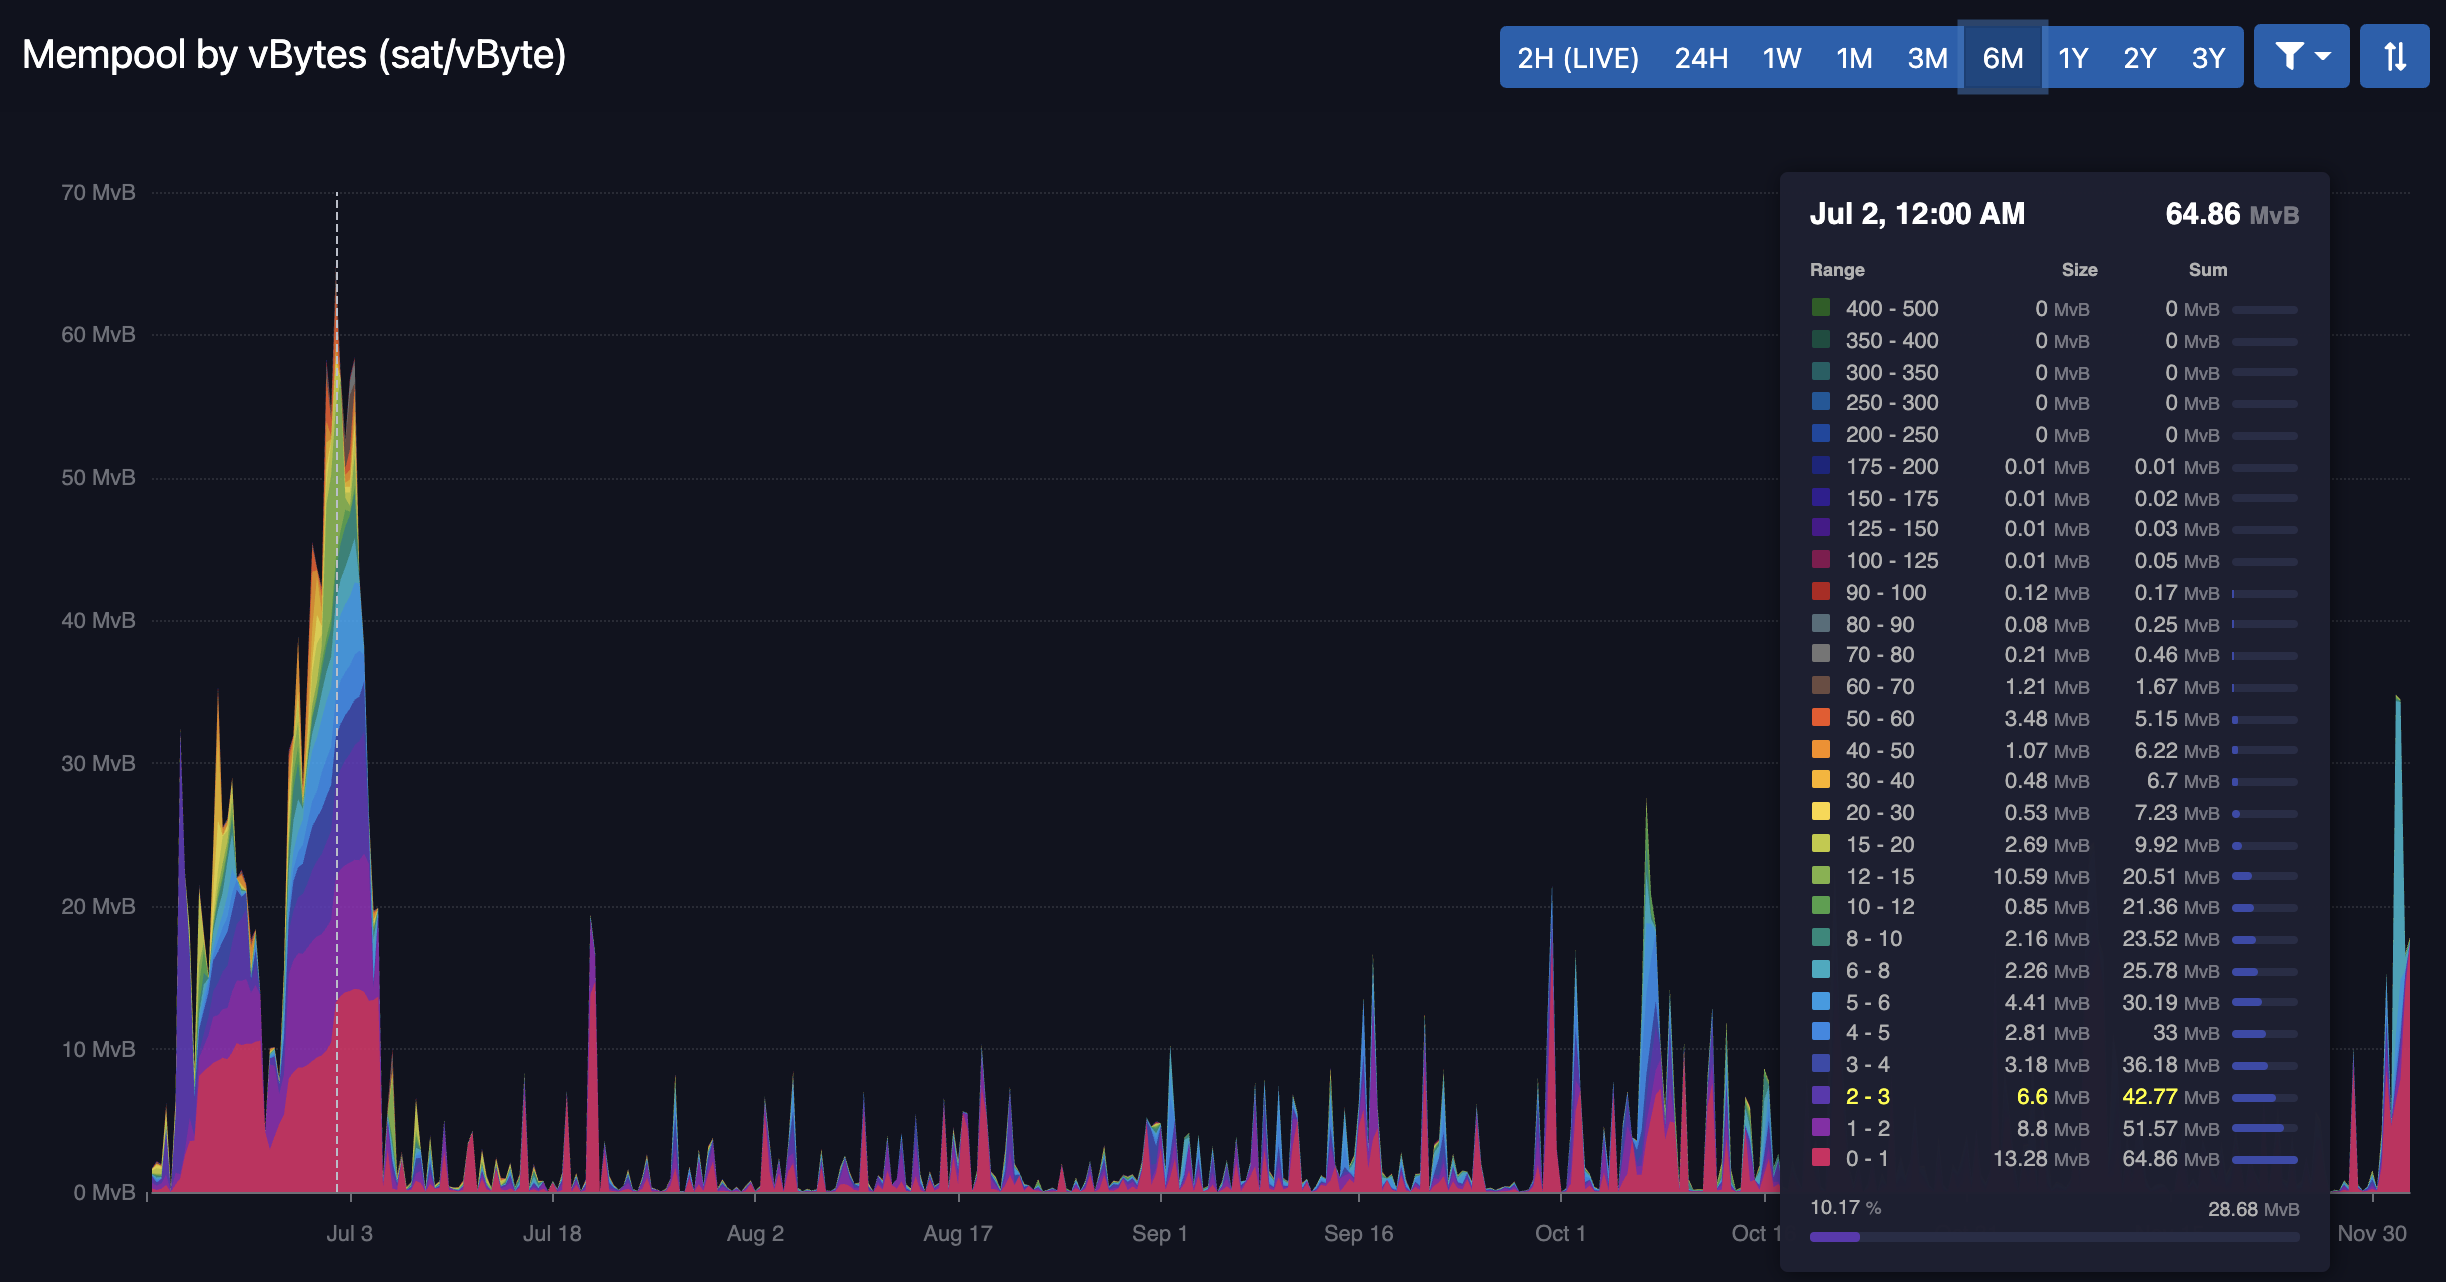Image resolution: width=2446 pixels, height=1282 pixels.
Task: Click the invert chart order arrows button
Action: point(2394,57)
